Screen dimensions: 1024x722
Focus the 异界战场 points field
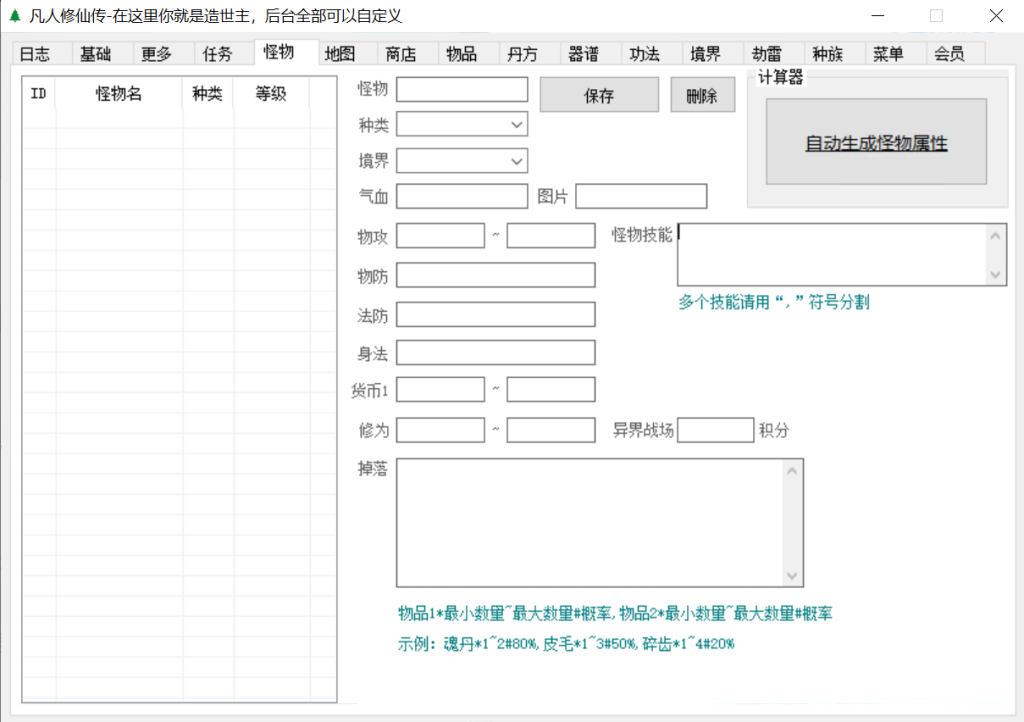715,431
